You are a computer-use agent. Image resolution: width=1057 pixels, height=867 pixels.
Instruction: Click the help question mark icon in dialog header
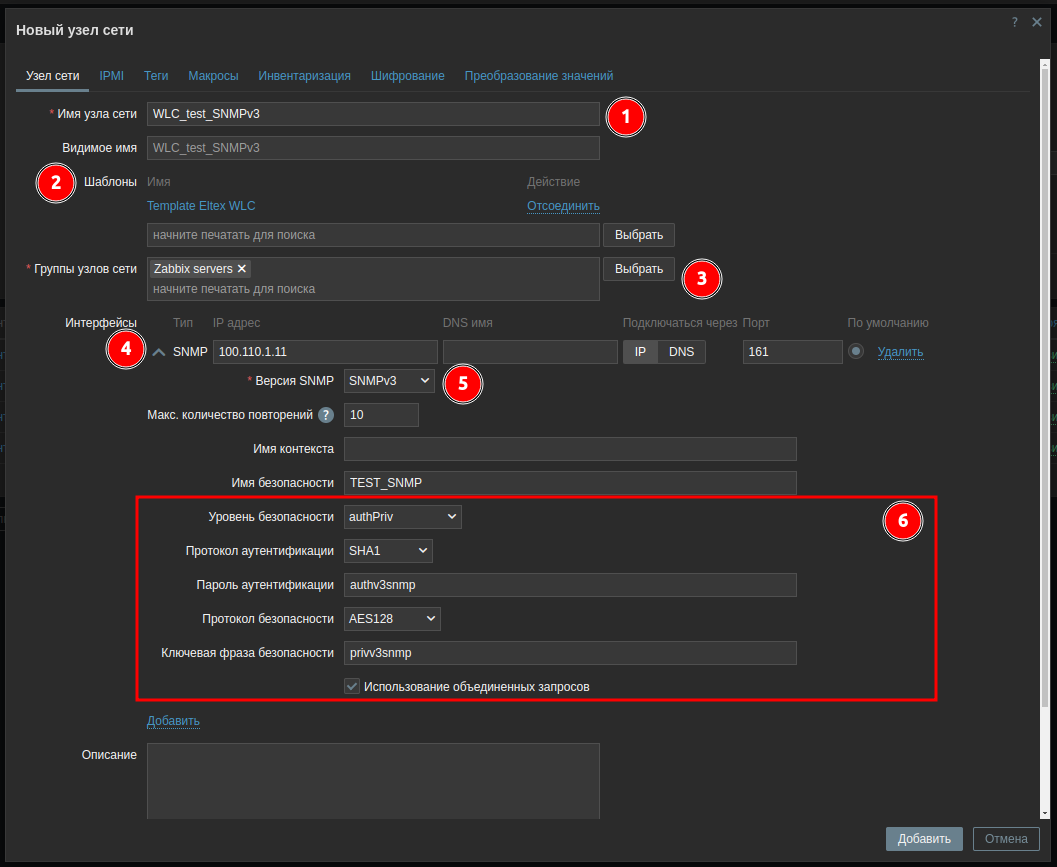coord(1014,22)
